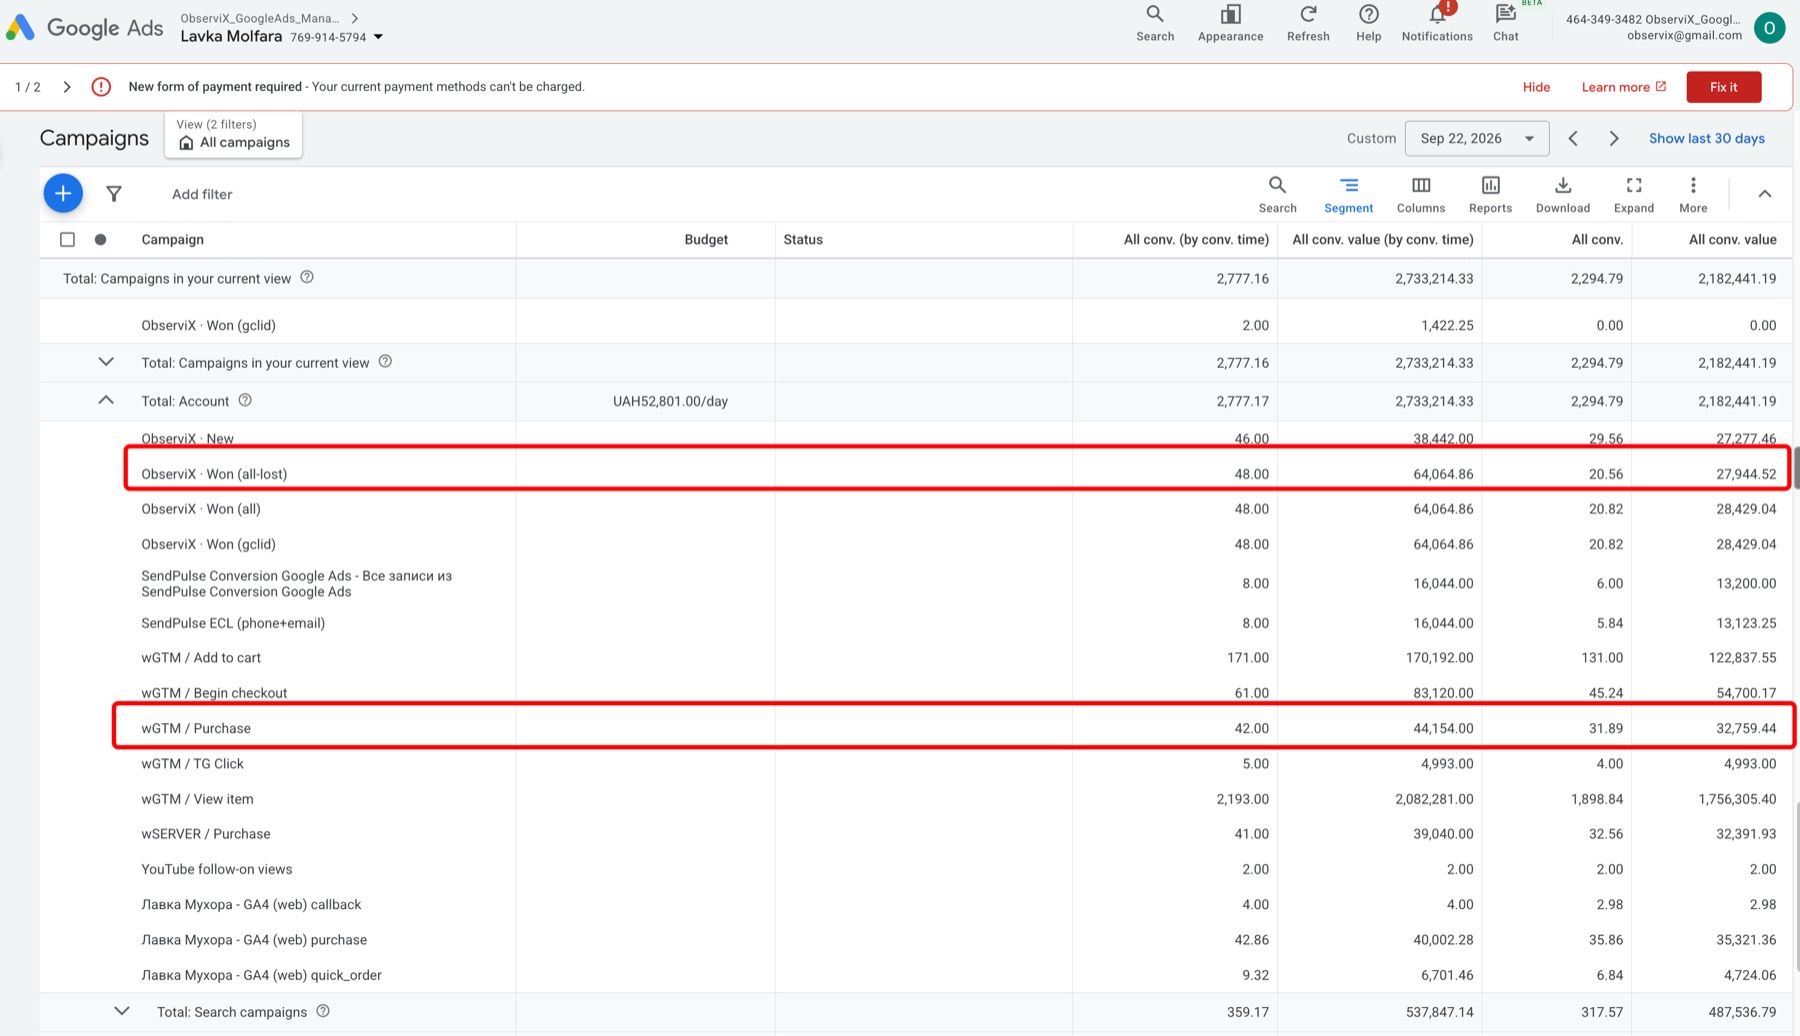The width and height of the screenshot is (1800, 1036).
Task: Collapse the Total: Account row
Action: point(106,400)
